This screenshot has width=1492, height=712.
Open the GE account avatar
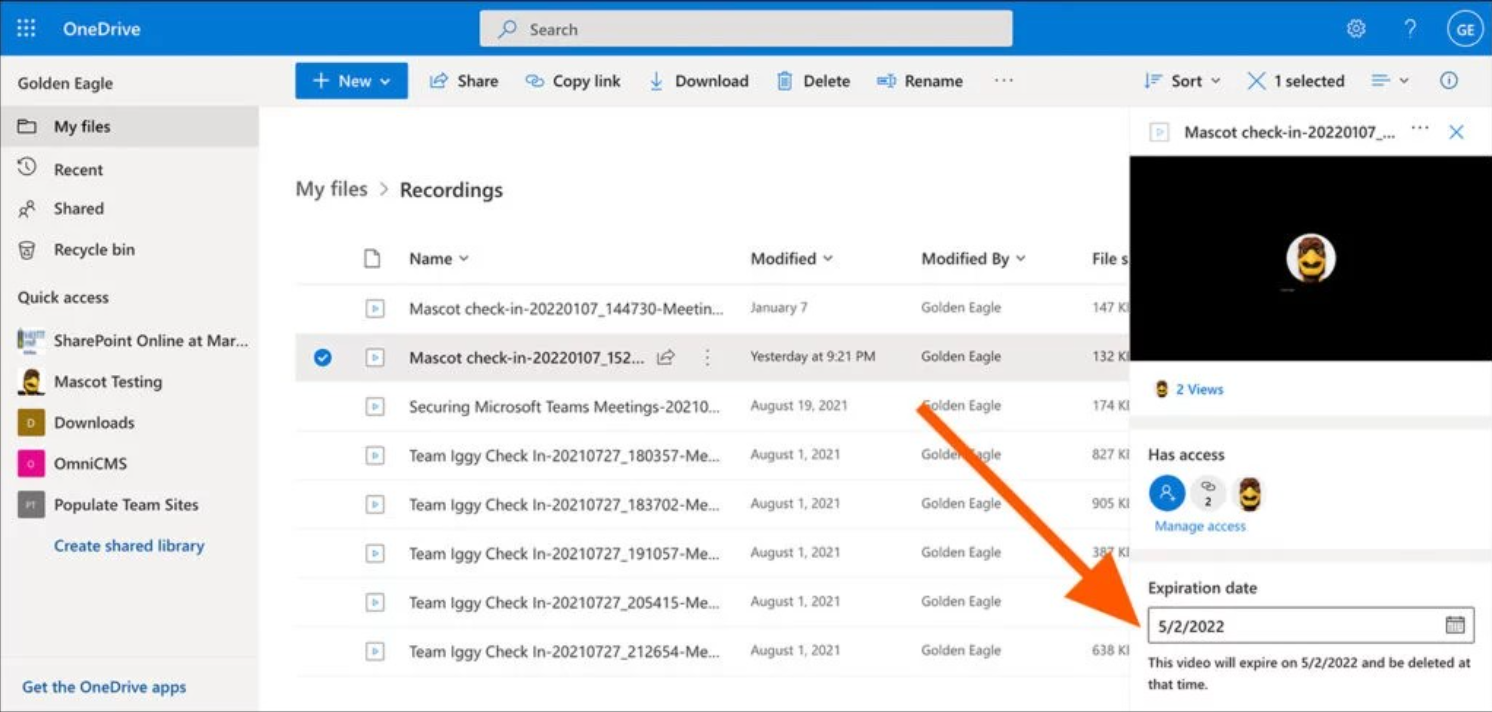click(x=1465, y=29)
